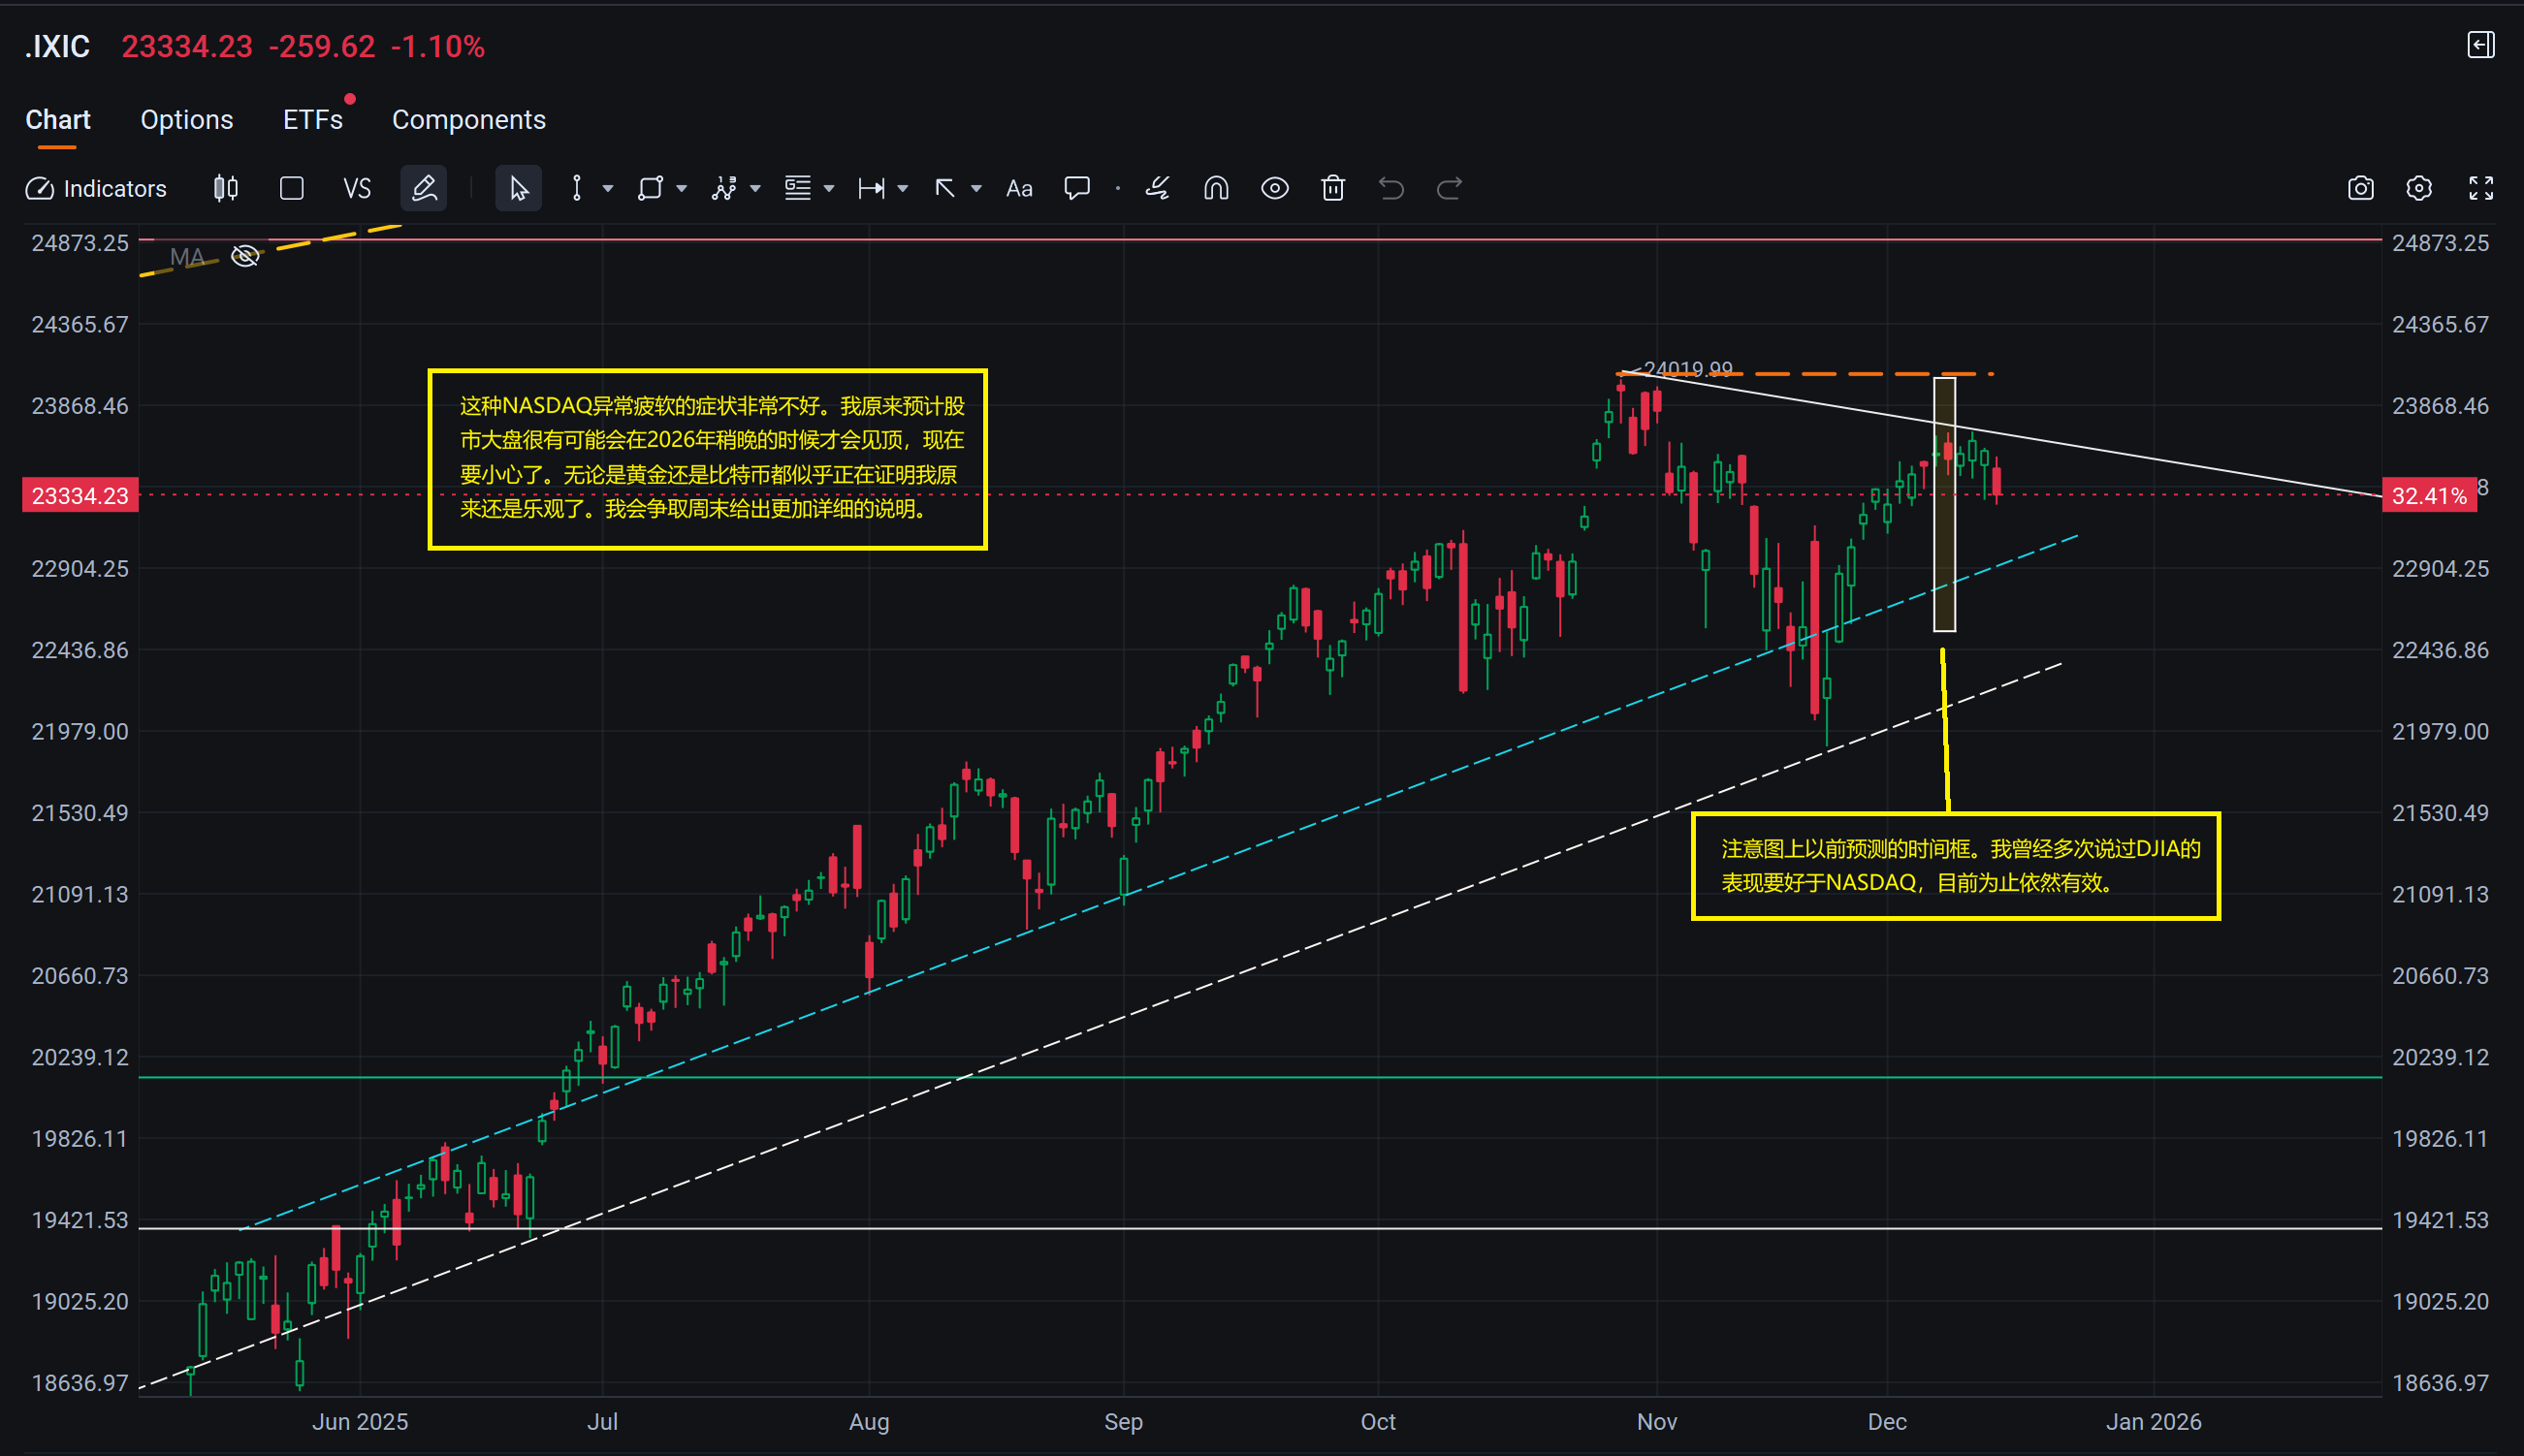Click the ETFs tab link
2524x1456 pixels.
tap(312, 120)
